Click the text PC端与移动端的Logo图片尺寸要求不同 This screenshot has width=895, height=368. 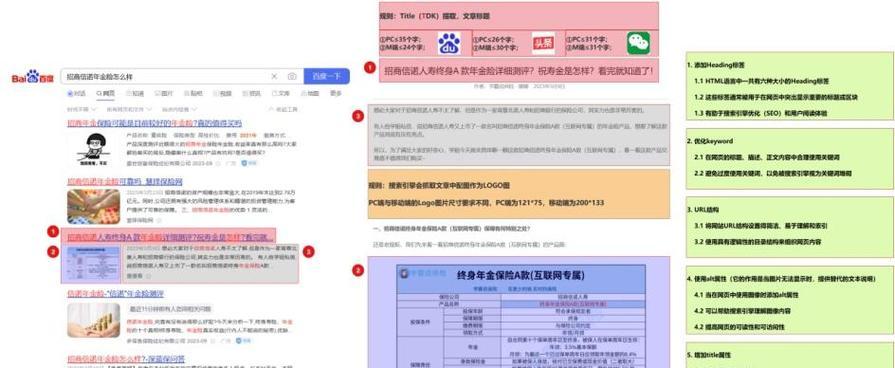(486, 203)
